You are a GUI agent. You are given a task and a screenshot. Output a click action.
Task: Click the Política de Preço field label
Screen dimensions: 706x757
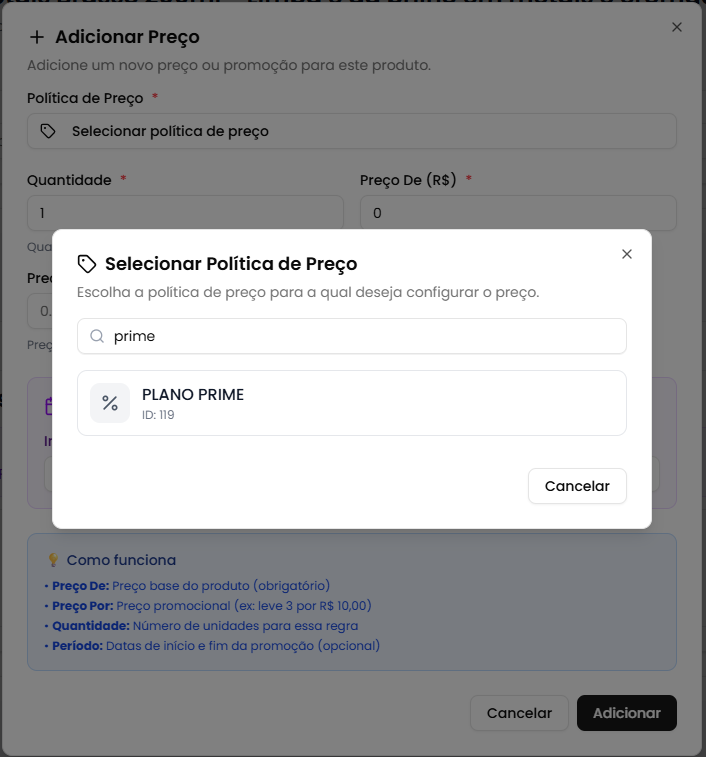[86, 98]
